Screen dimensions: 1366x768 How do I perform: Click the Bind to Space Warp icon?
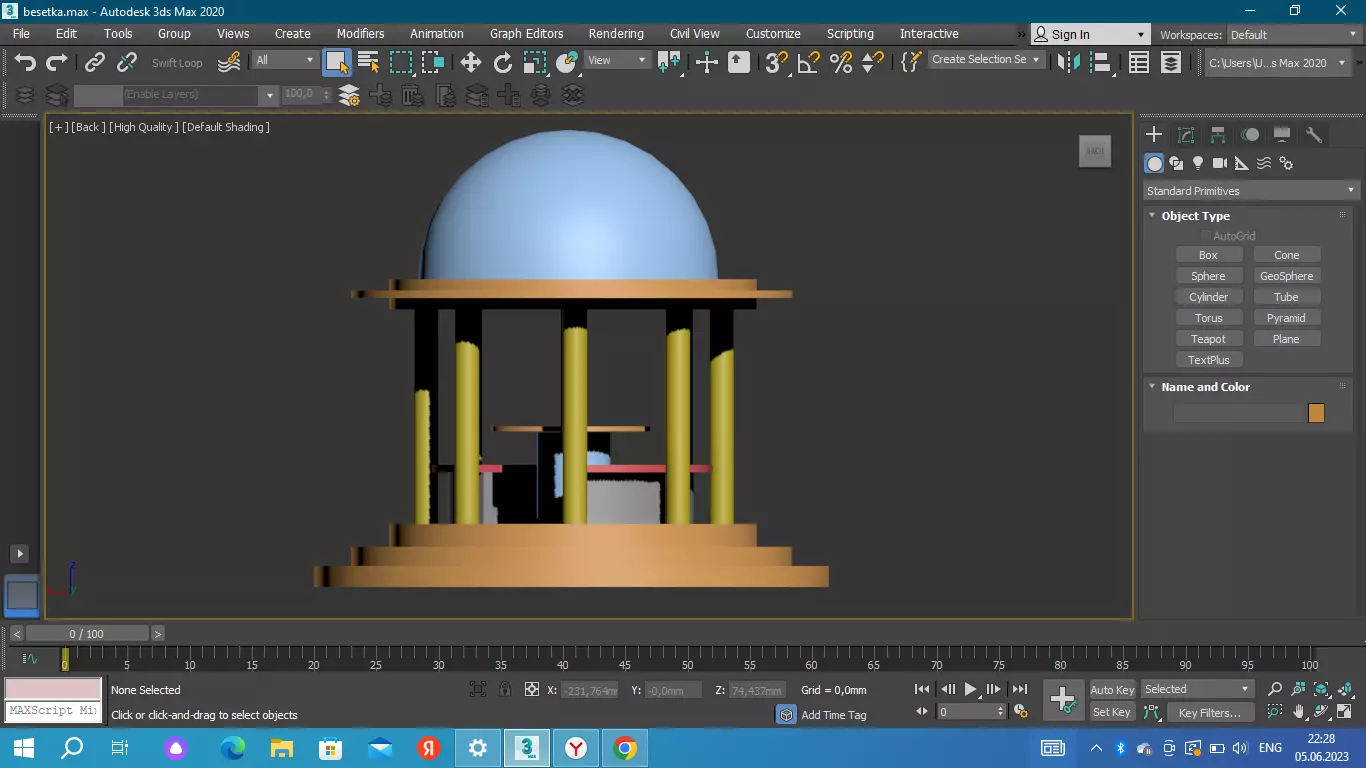230,62
